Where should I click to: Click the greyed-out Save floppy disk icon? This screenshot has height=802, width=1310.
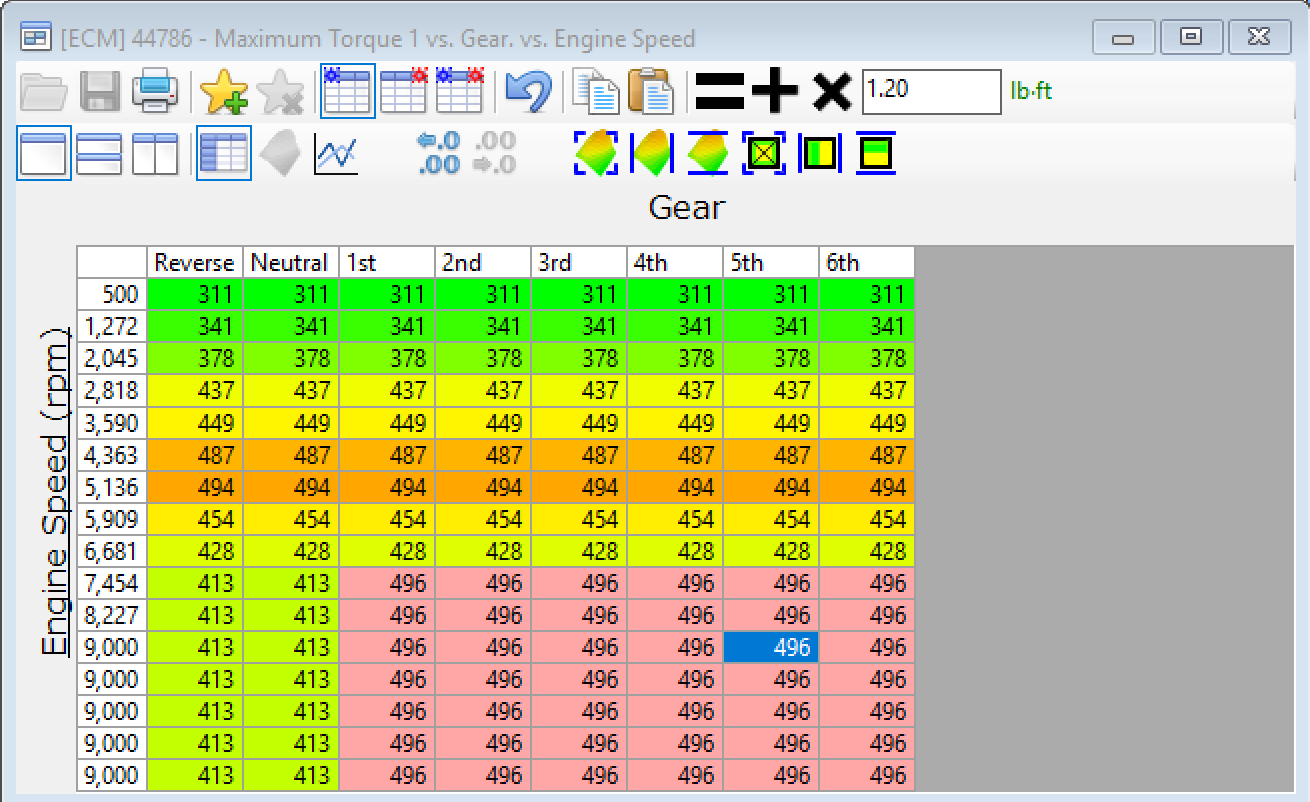100,92
